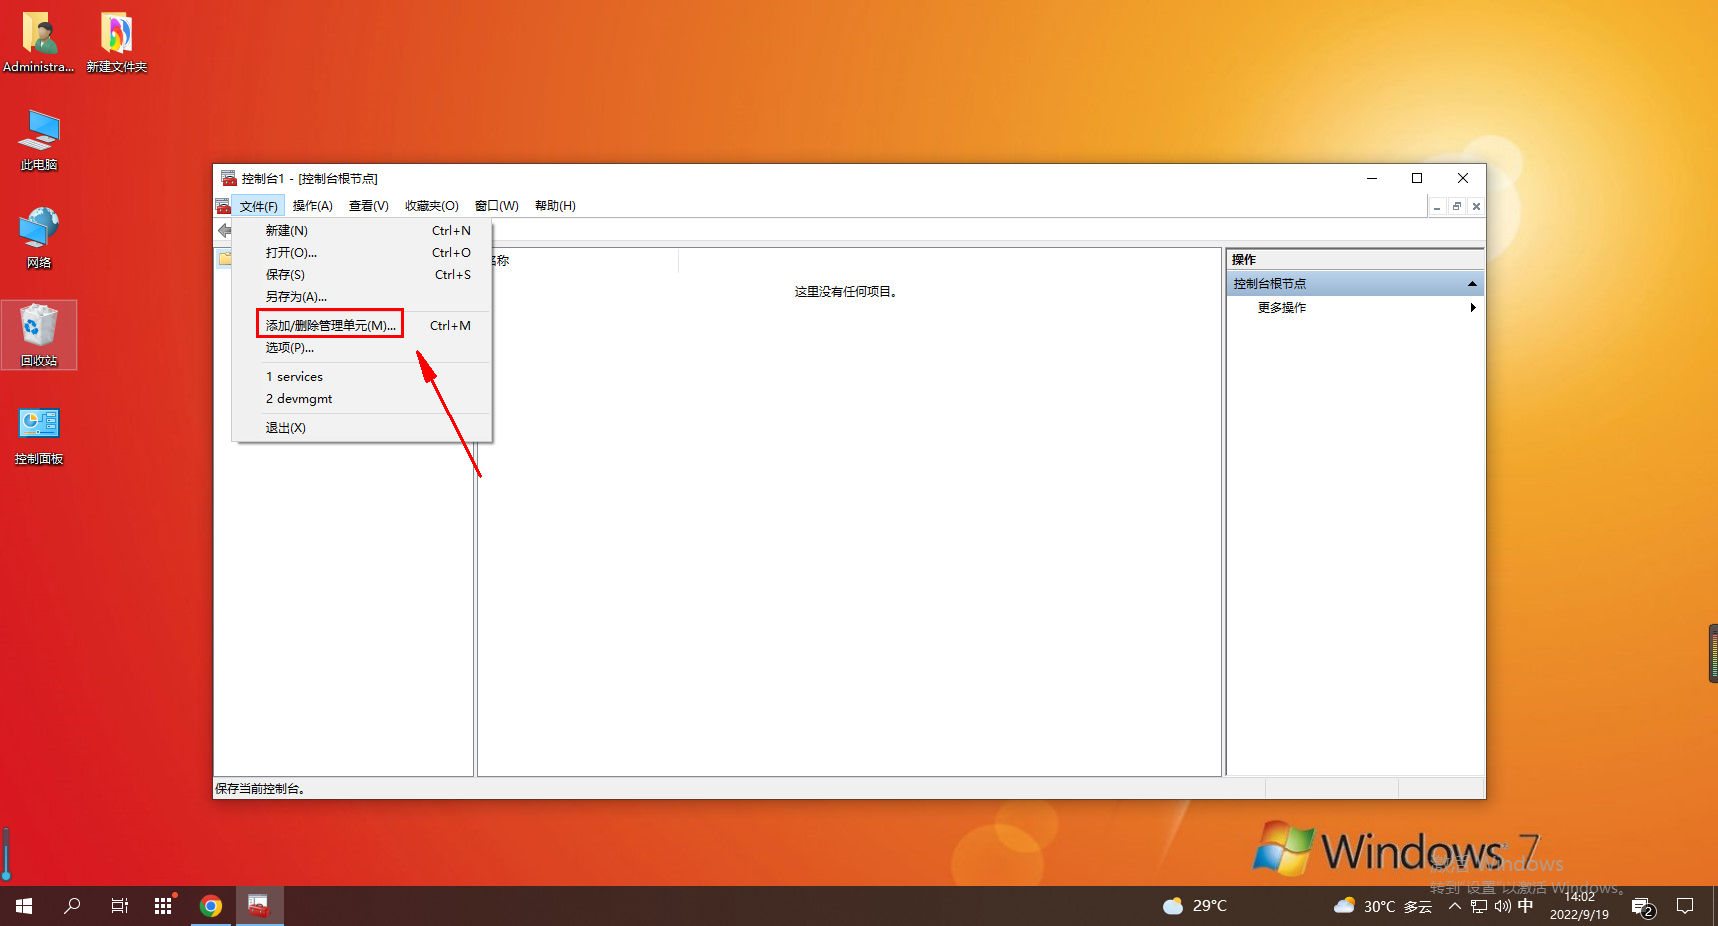The height and width of the screenshot is (926, 1718).
Task: Click the apps grid icon on the taskbar
Action: click(x=163, y=906)
